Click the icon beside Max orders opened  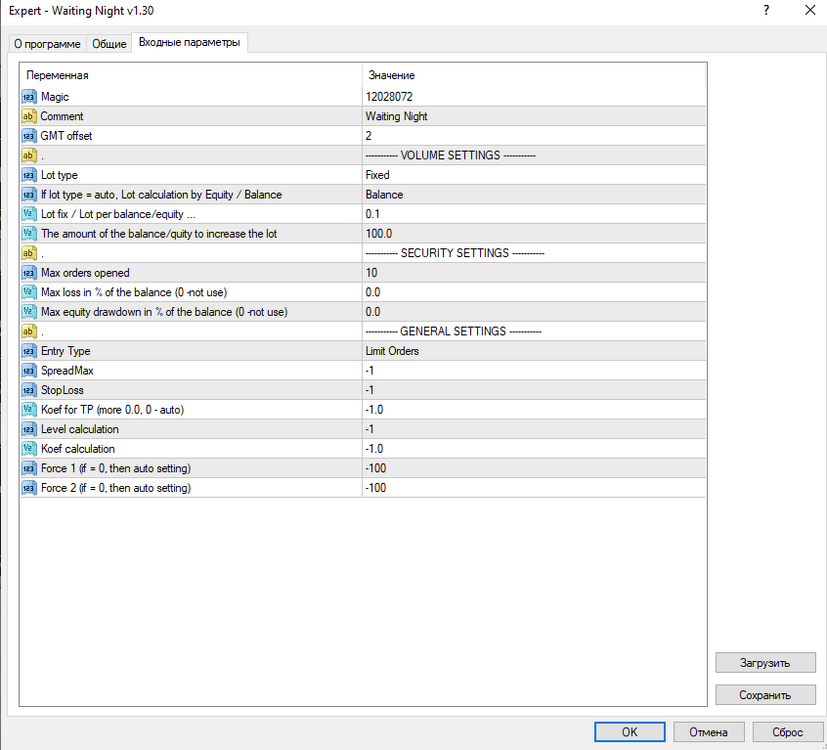(29, 273)
